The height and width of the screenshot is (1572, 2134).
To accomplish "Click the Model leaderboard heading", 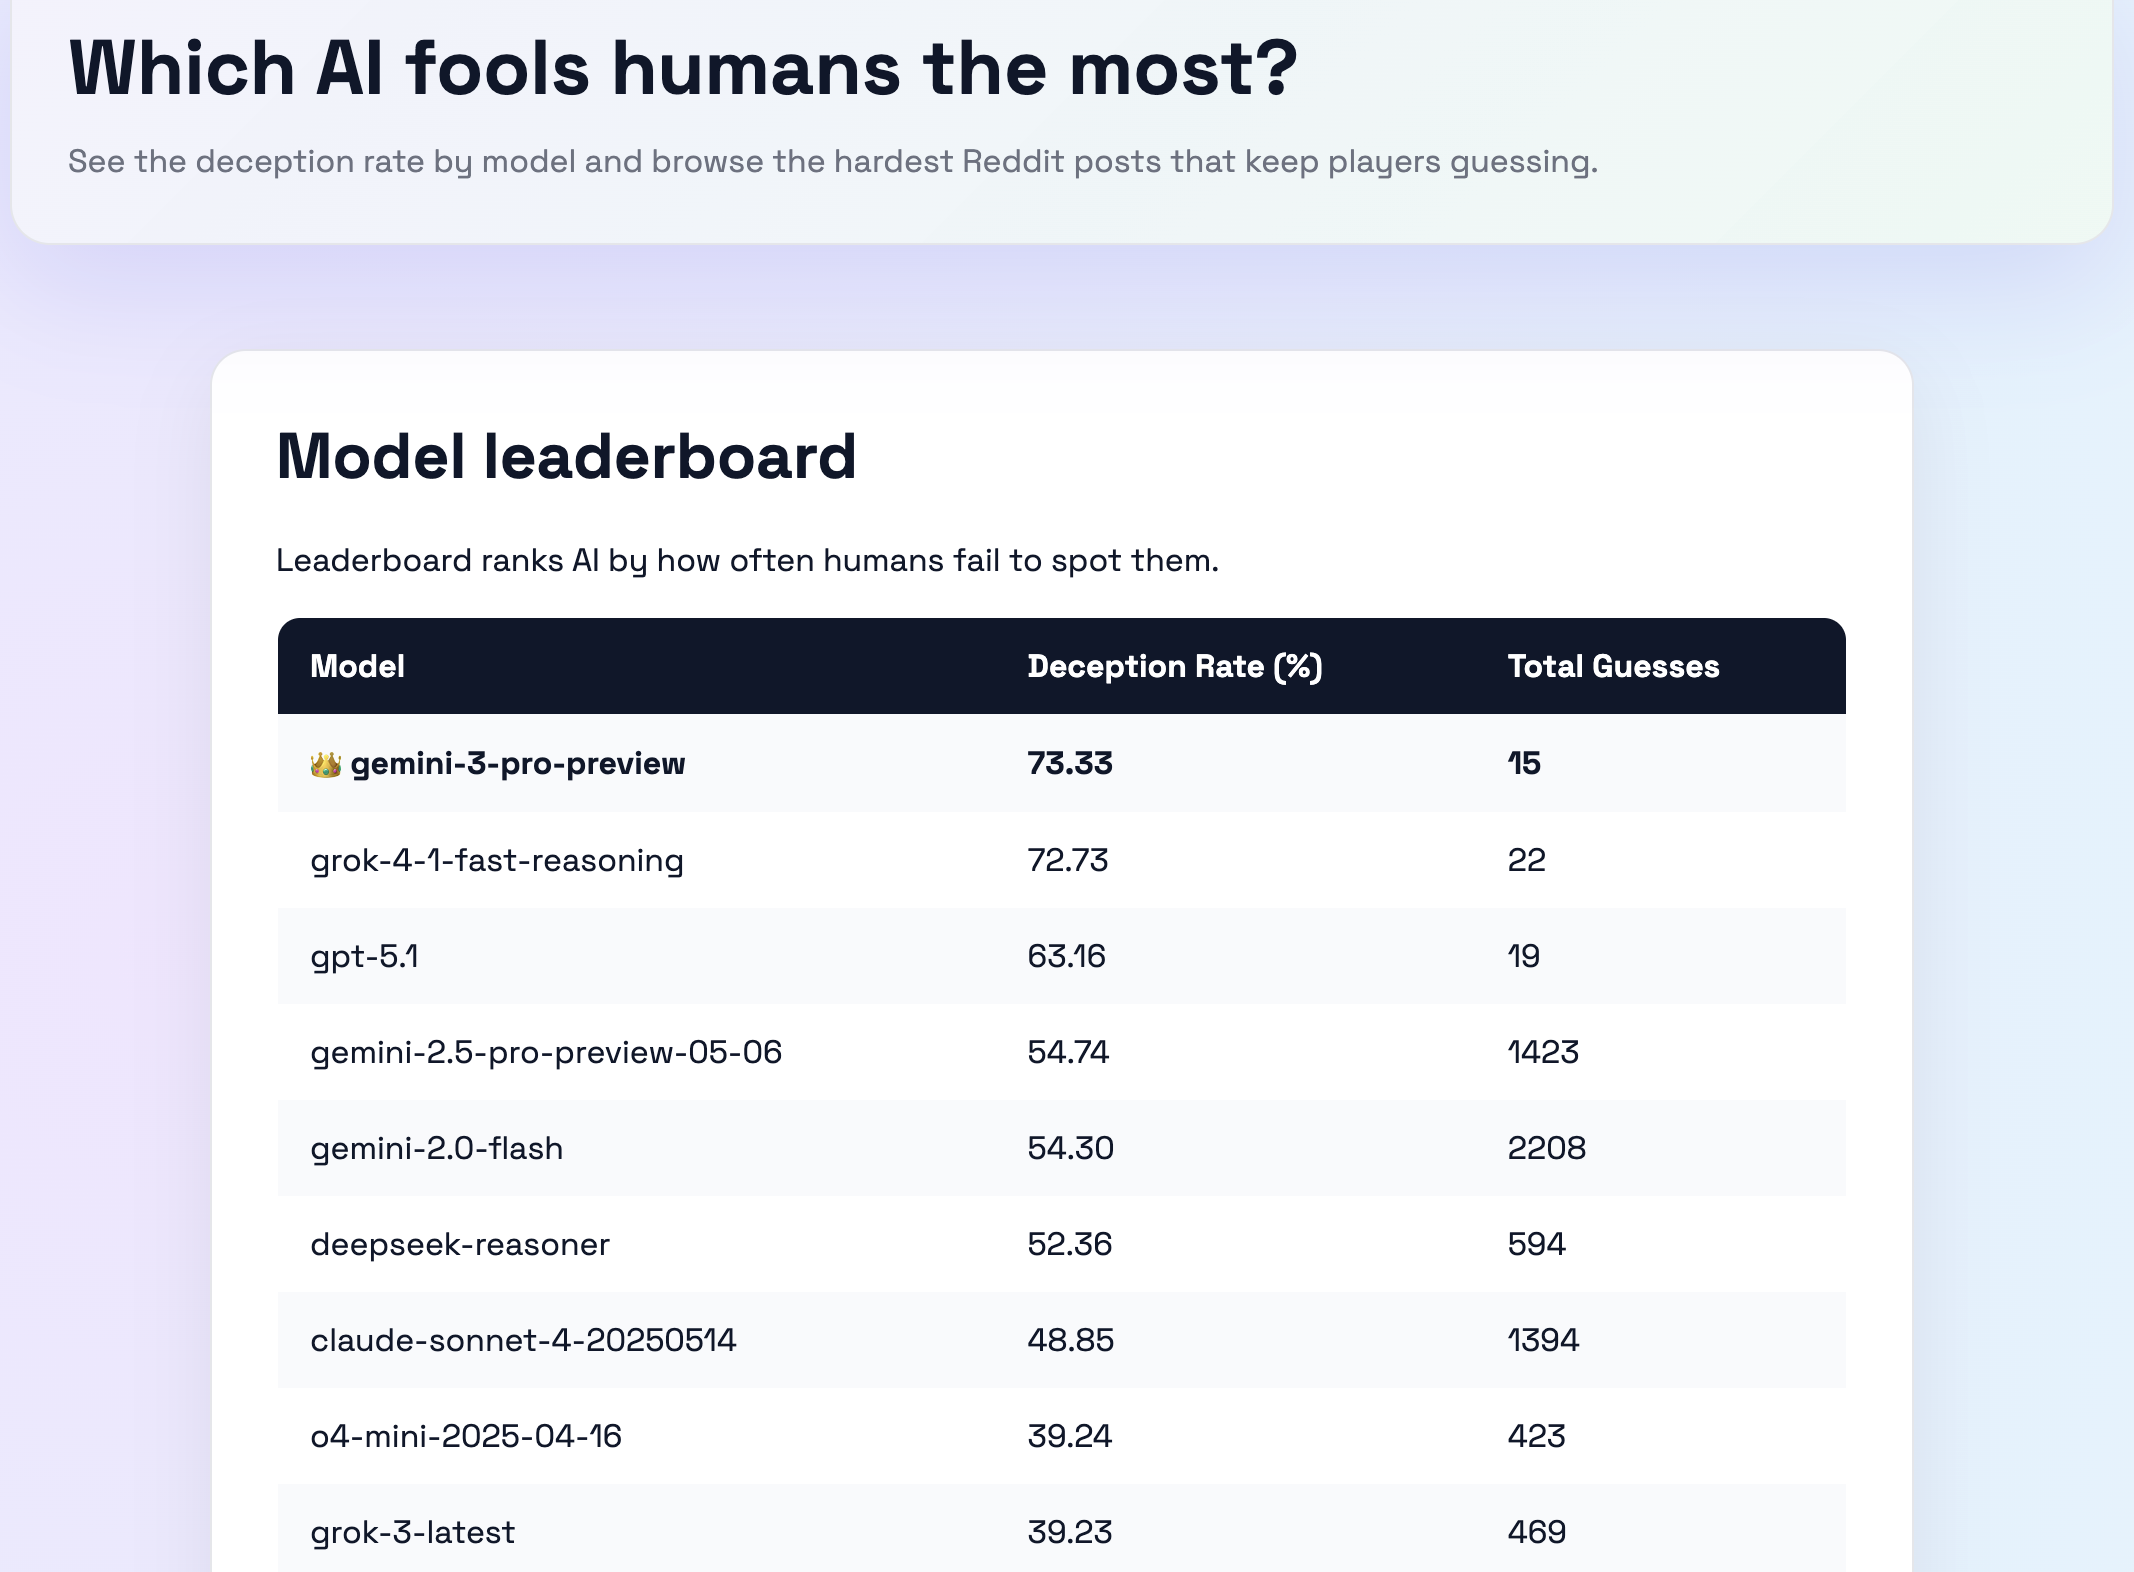I will 566,457.
